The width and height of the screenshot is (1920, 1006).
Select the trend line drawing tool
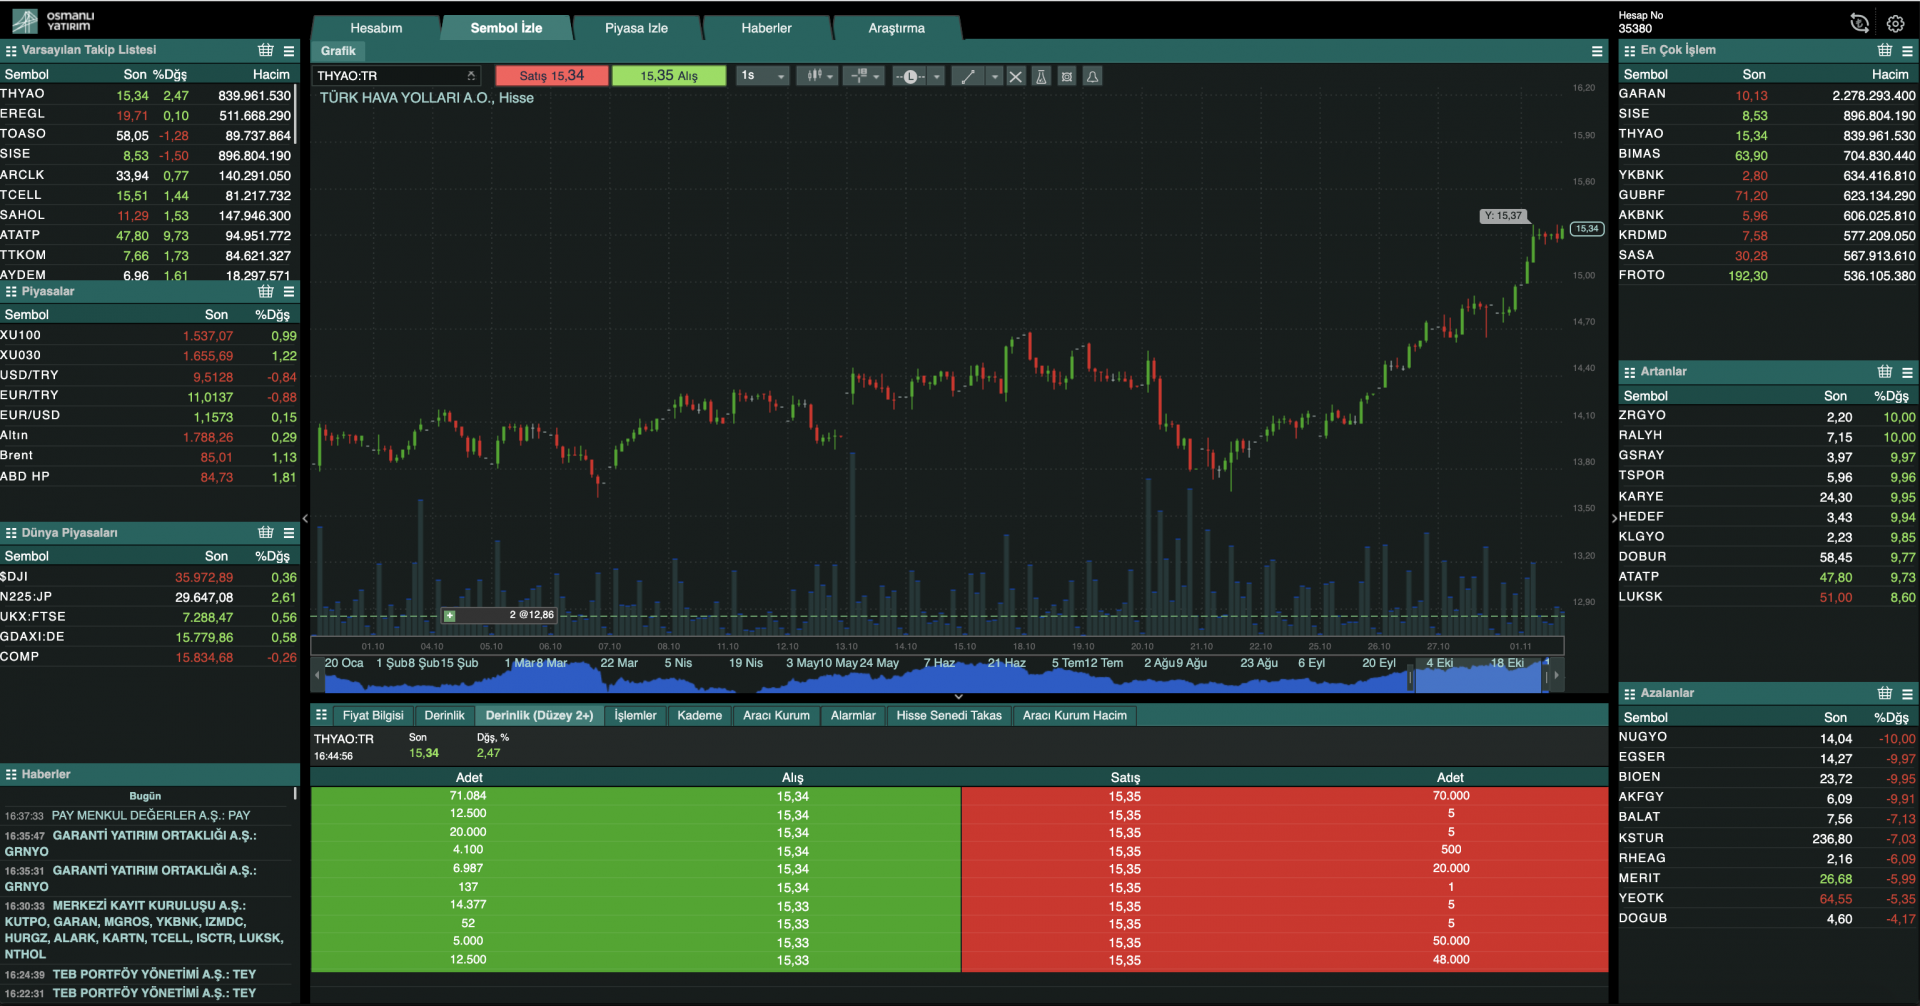click(x=967, y=76)
